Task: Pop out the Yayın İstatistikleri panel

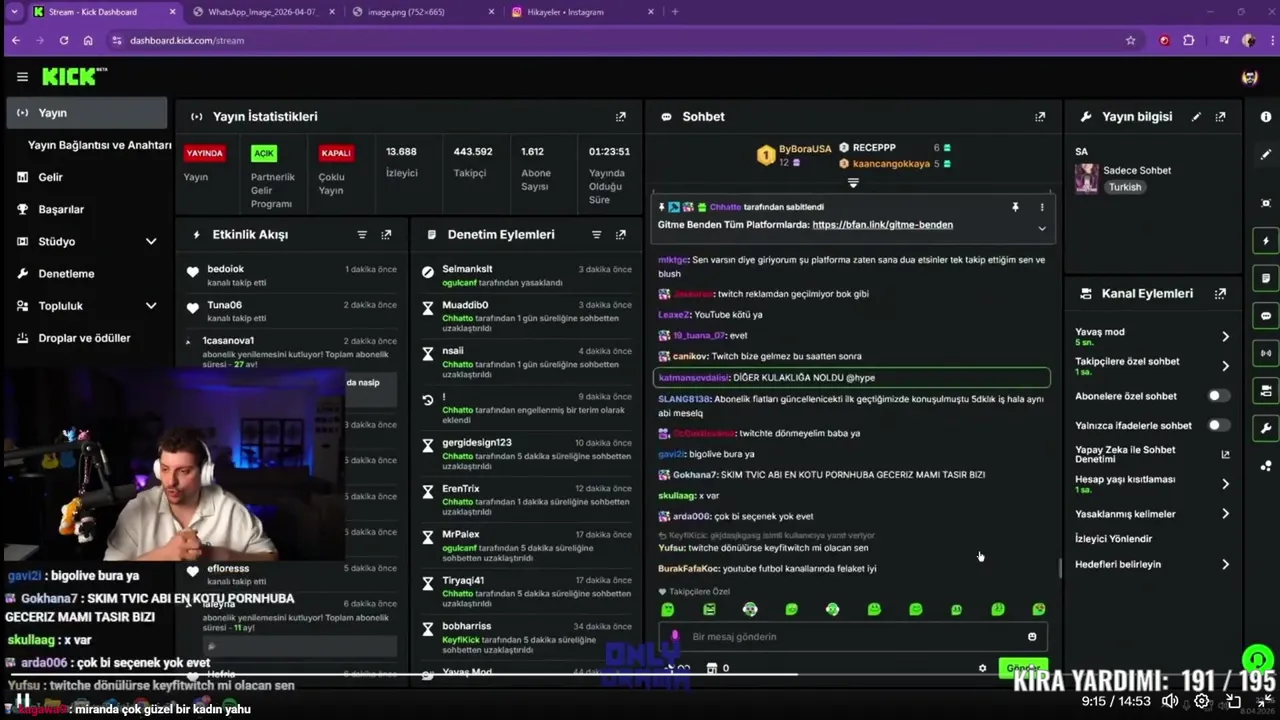Action: 621,117
